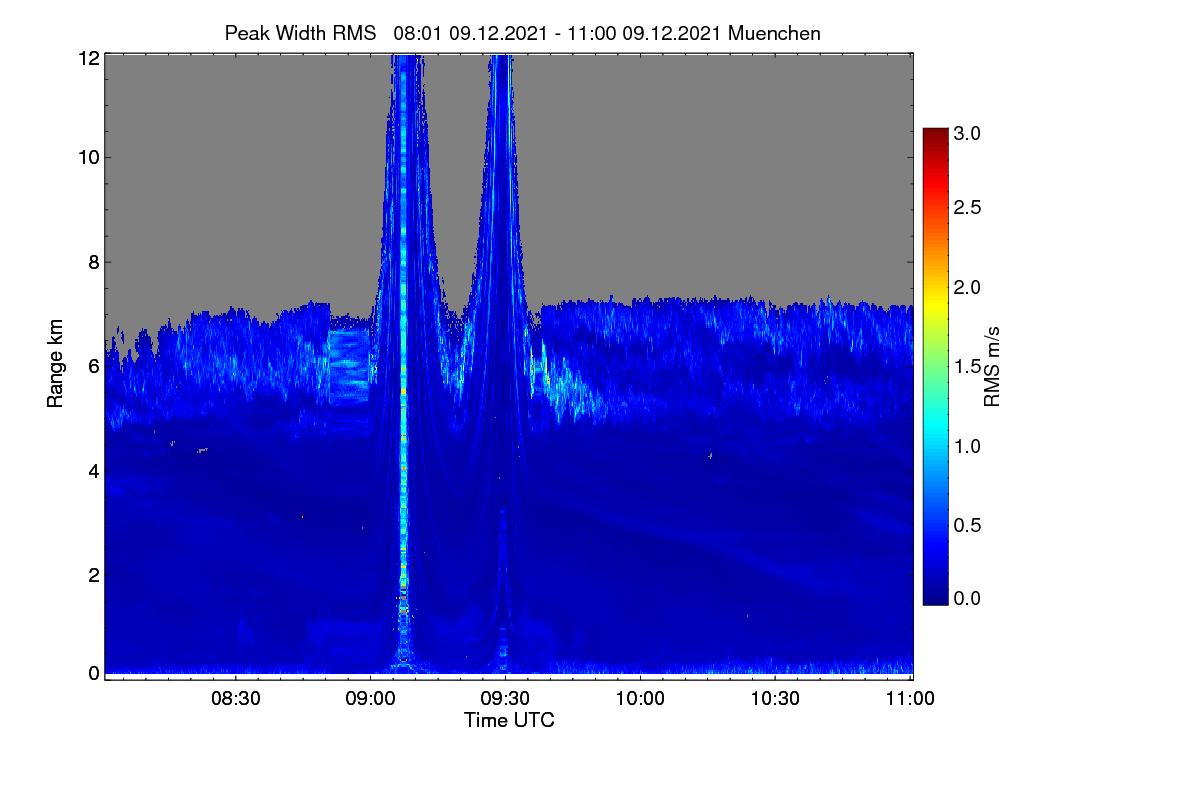This screenshot has width=1200, height=800.
Task: Click the 3.0 colorbar value label
Action: tap(968, 133)
